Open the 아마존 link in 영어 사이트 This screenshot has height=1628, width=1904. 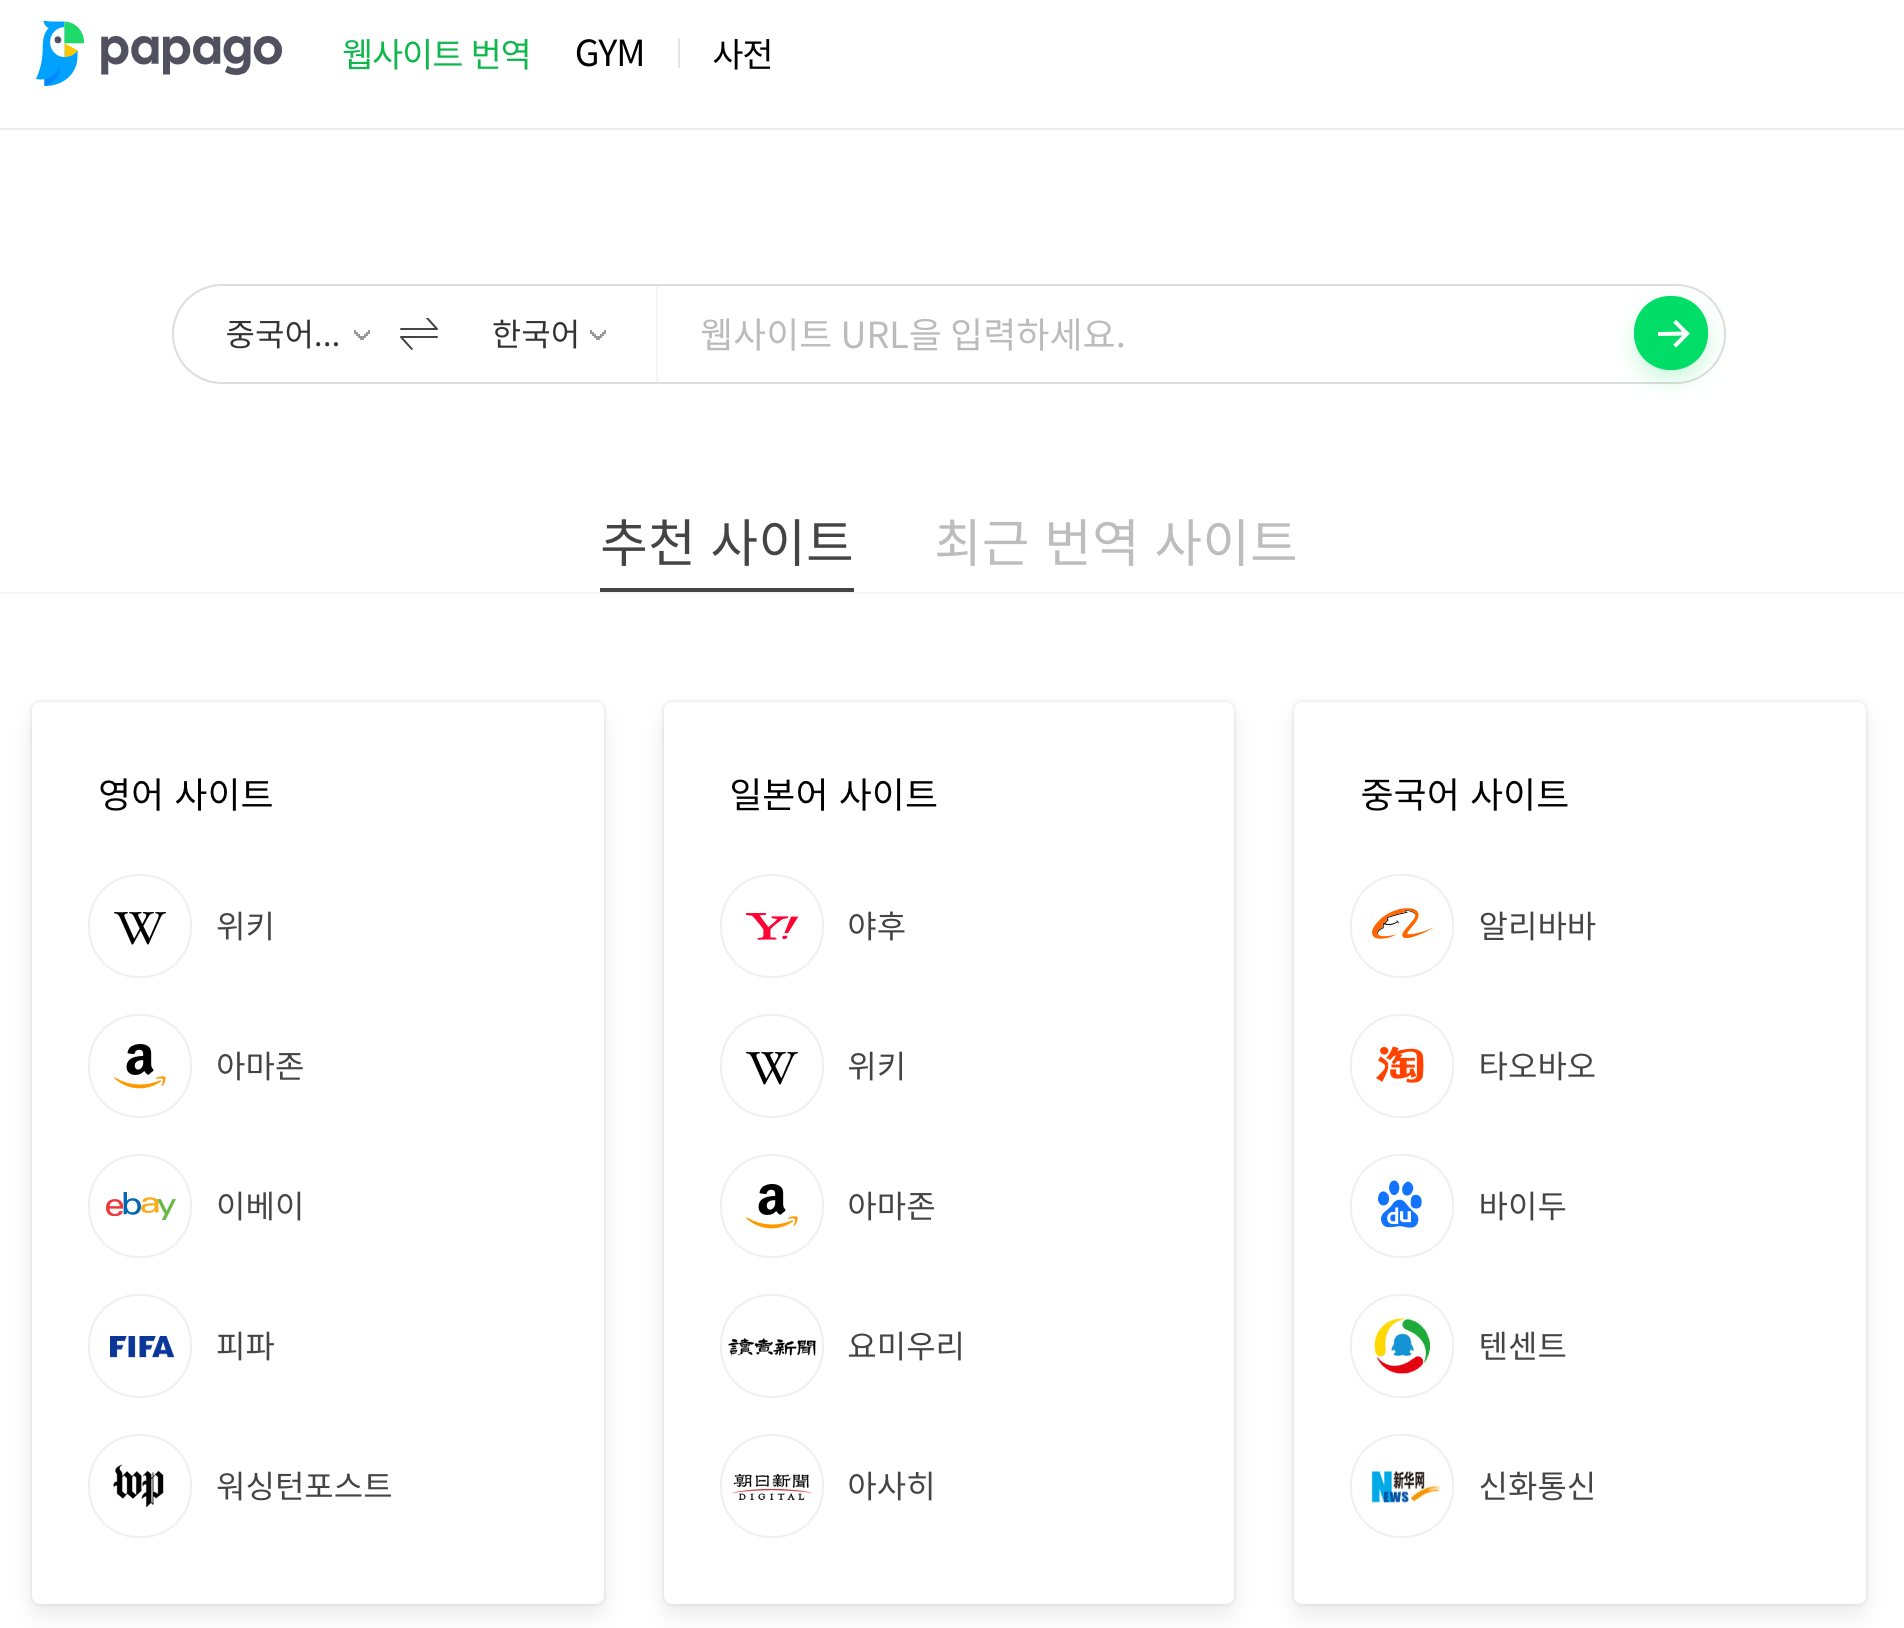pos(260,1066)
